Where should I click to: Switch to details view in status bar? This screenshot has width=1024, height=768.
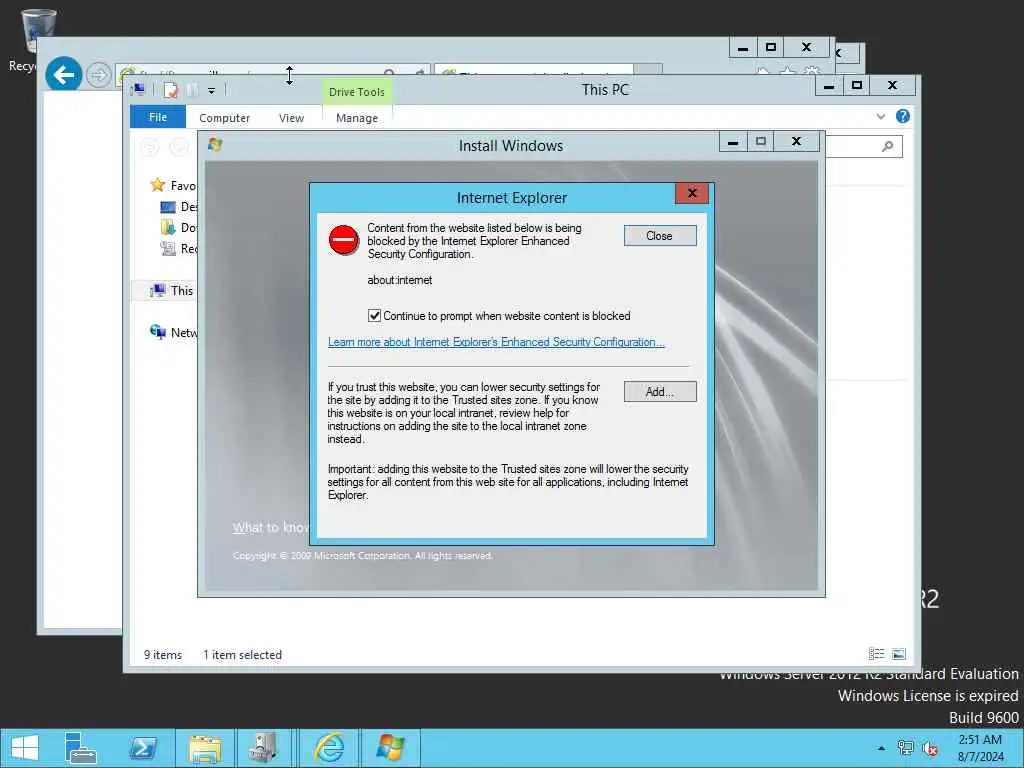point(876,654)
